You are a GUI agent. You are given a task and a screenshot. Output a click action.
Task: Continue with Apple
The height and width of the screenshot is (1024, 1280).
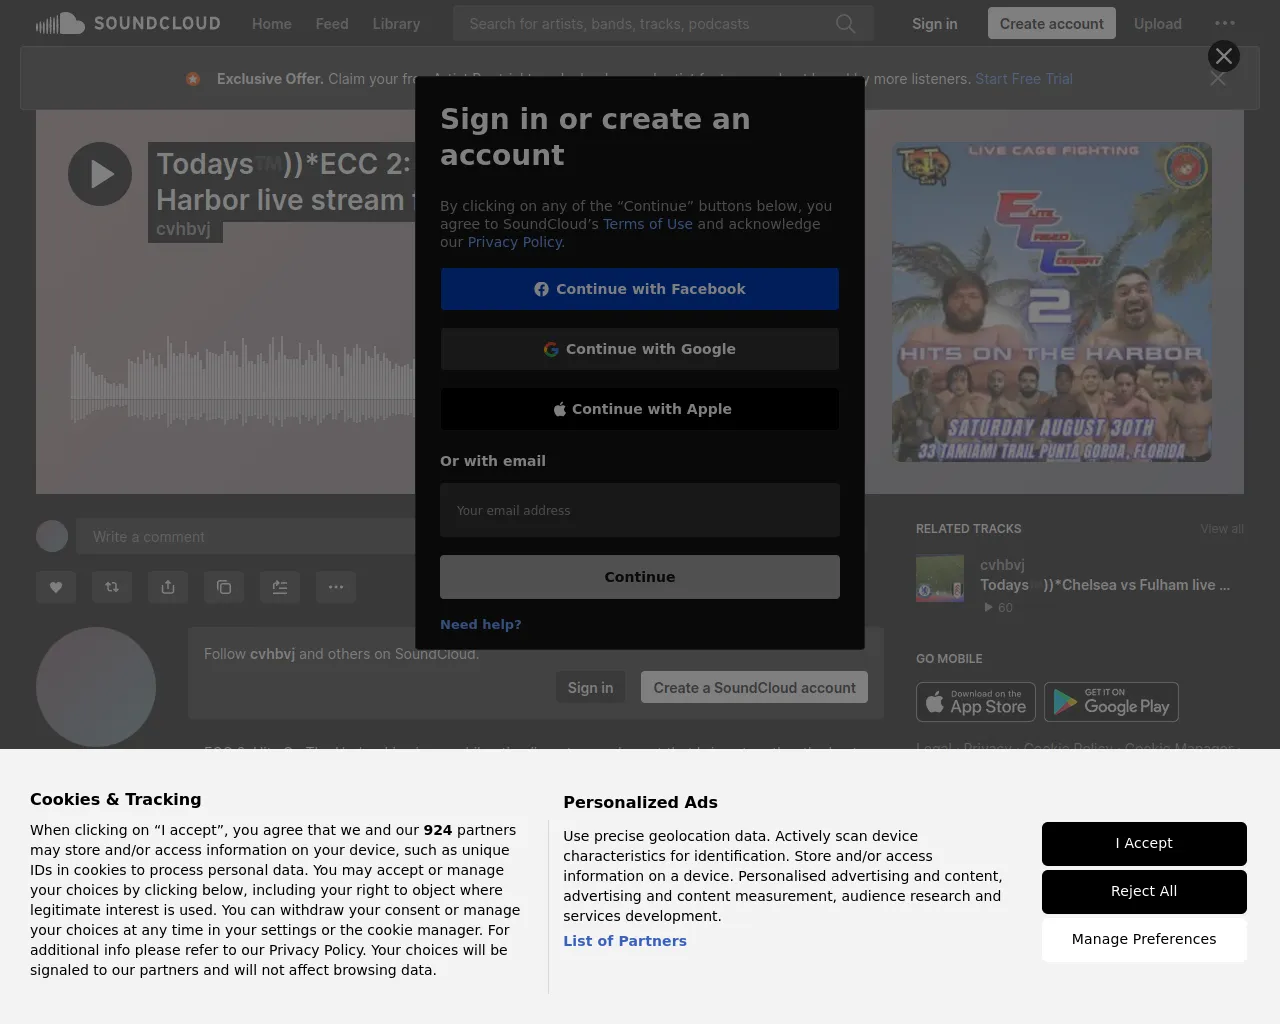640,409
